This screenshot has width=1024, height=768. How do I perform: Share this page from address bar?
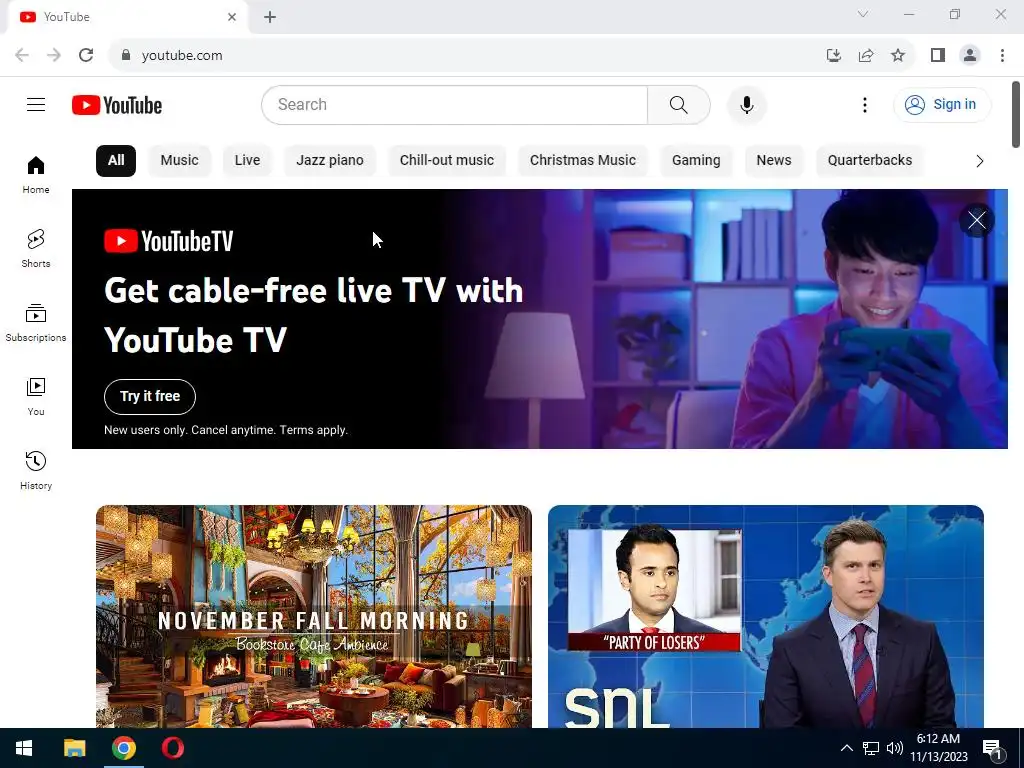[x=866, y=56]
